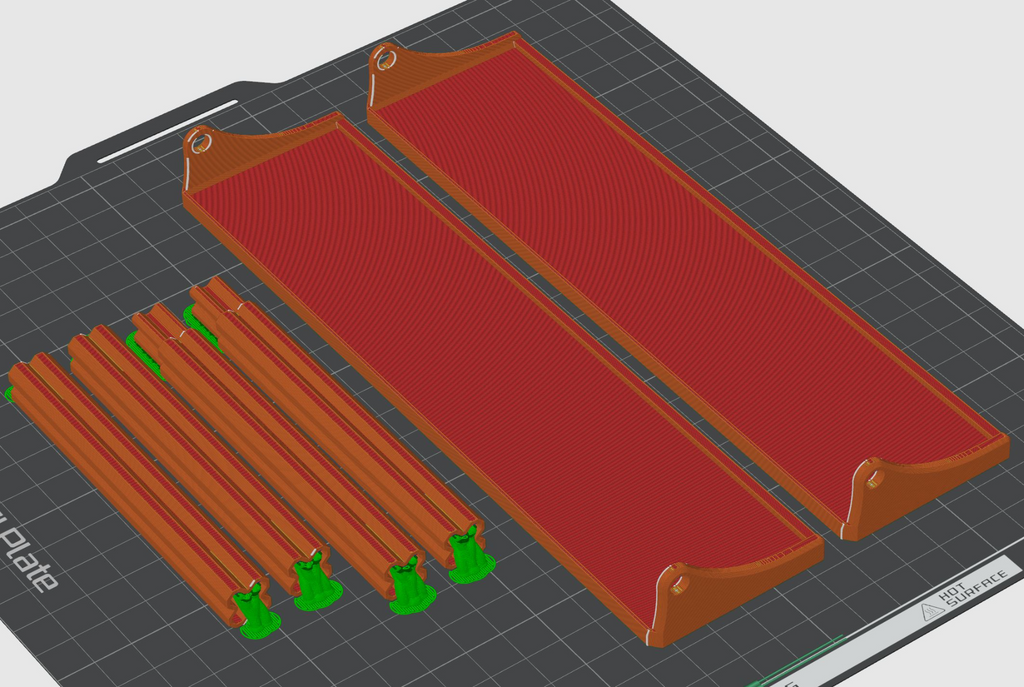Click the left tray's upper mounting hole
Image resolution: width=1024 pixels, height=687 pixels.
pos(202,144)
